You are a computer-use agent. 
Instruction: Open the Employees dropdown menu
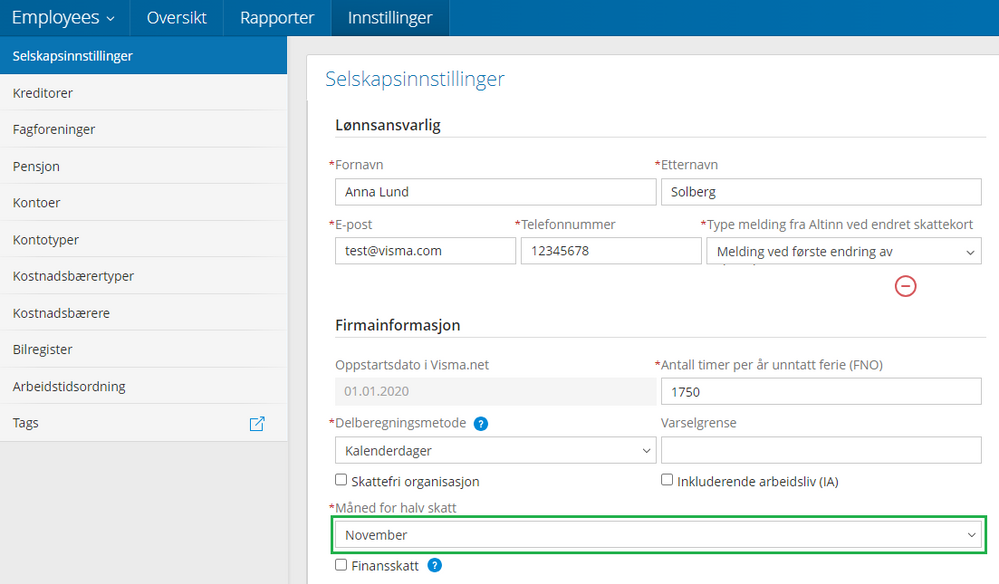point(63,18)
